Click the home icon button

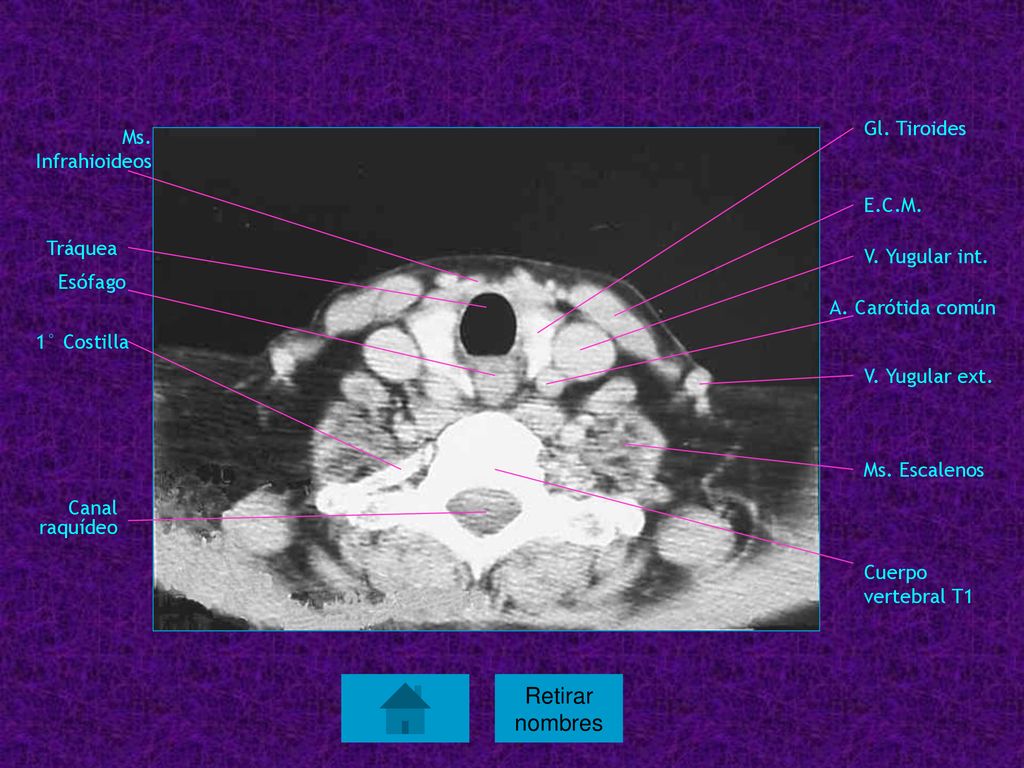tap(405, 709)
